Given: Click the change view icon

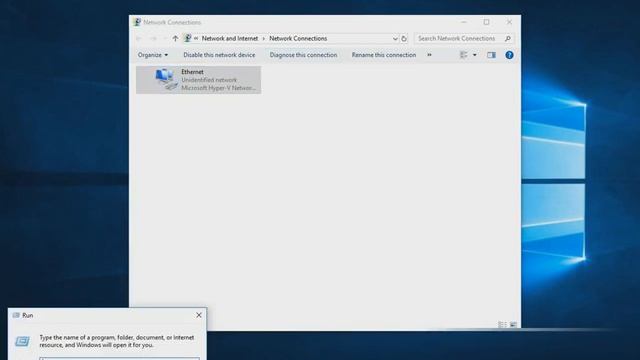Looking at the screenshot, I should tap(464, 55).
